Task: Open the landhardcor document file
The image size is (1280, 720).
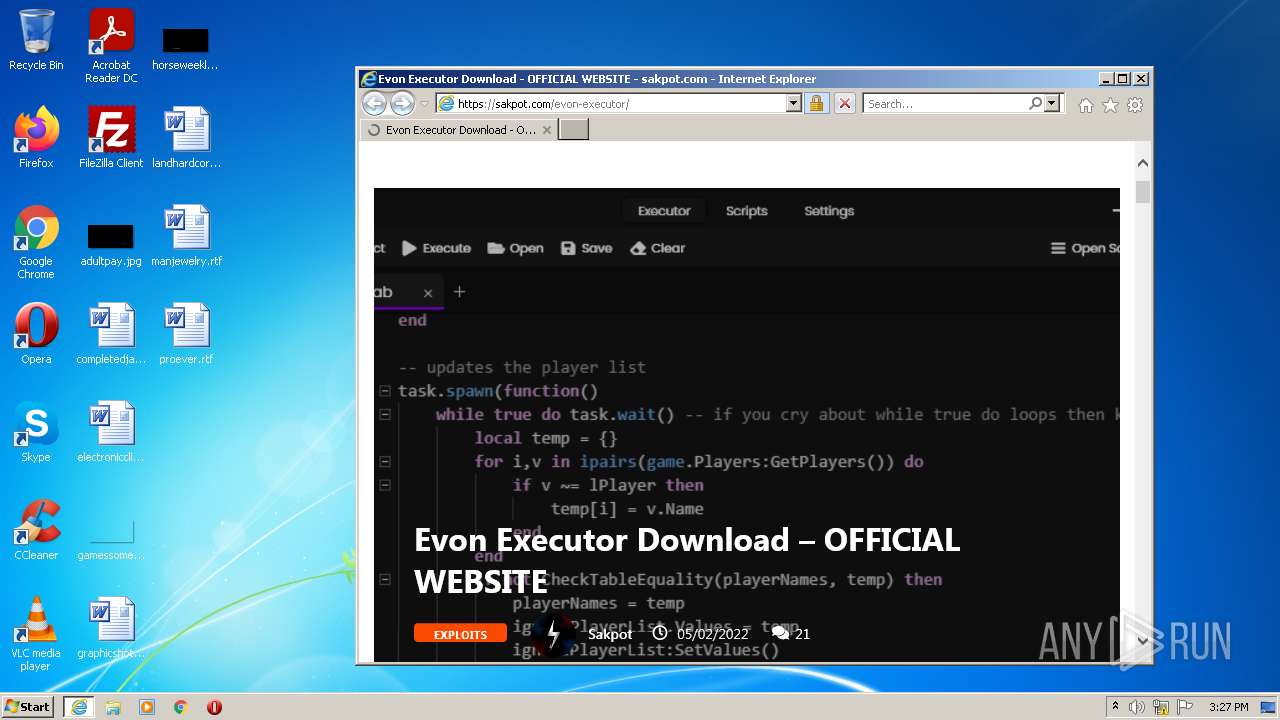Action: (x=186, y=138)
